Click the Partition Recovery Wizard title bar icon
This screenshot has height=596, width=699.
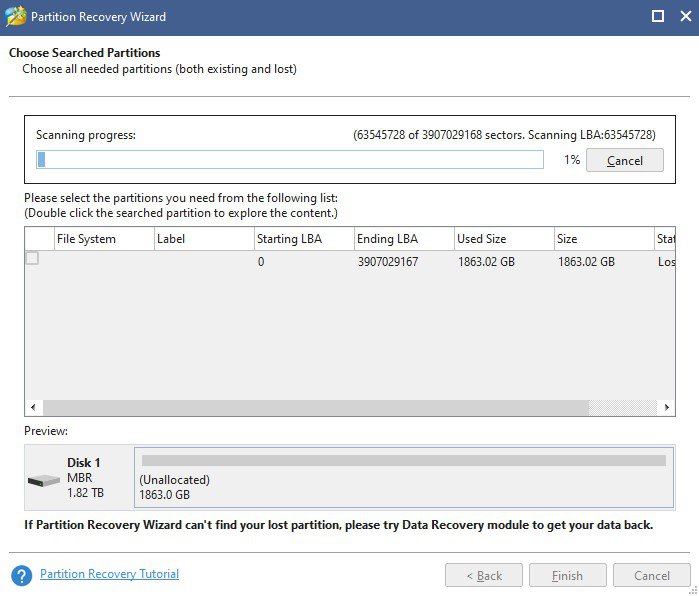point(15,17)
